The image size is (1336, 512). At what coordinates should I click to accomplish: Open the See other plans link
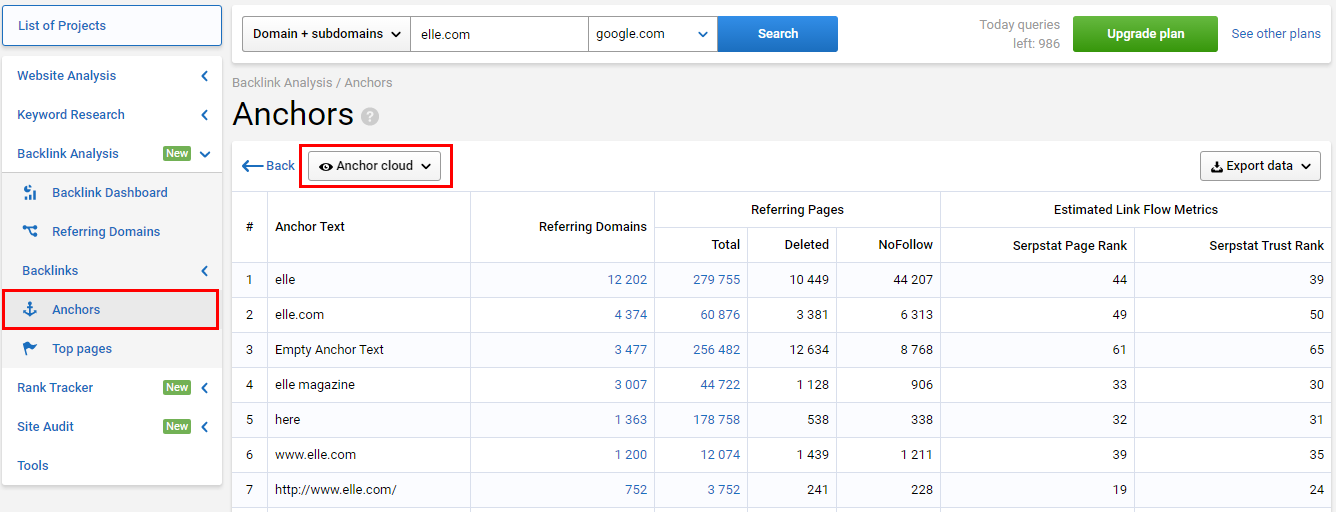(1276, 34)
